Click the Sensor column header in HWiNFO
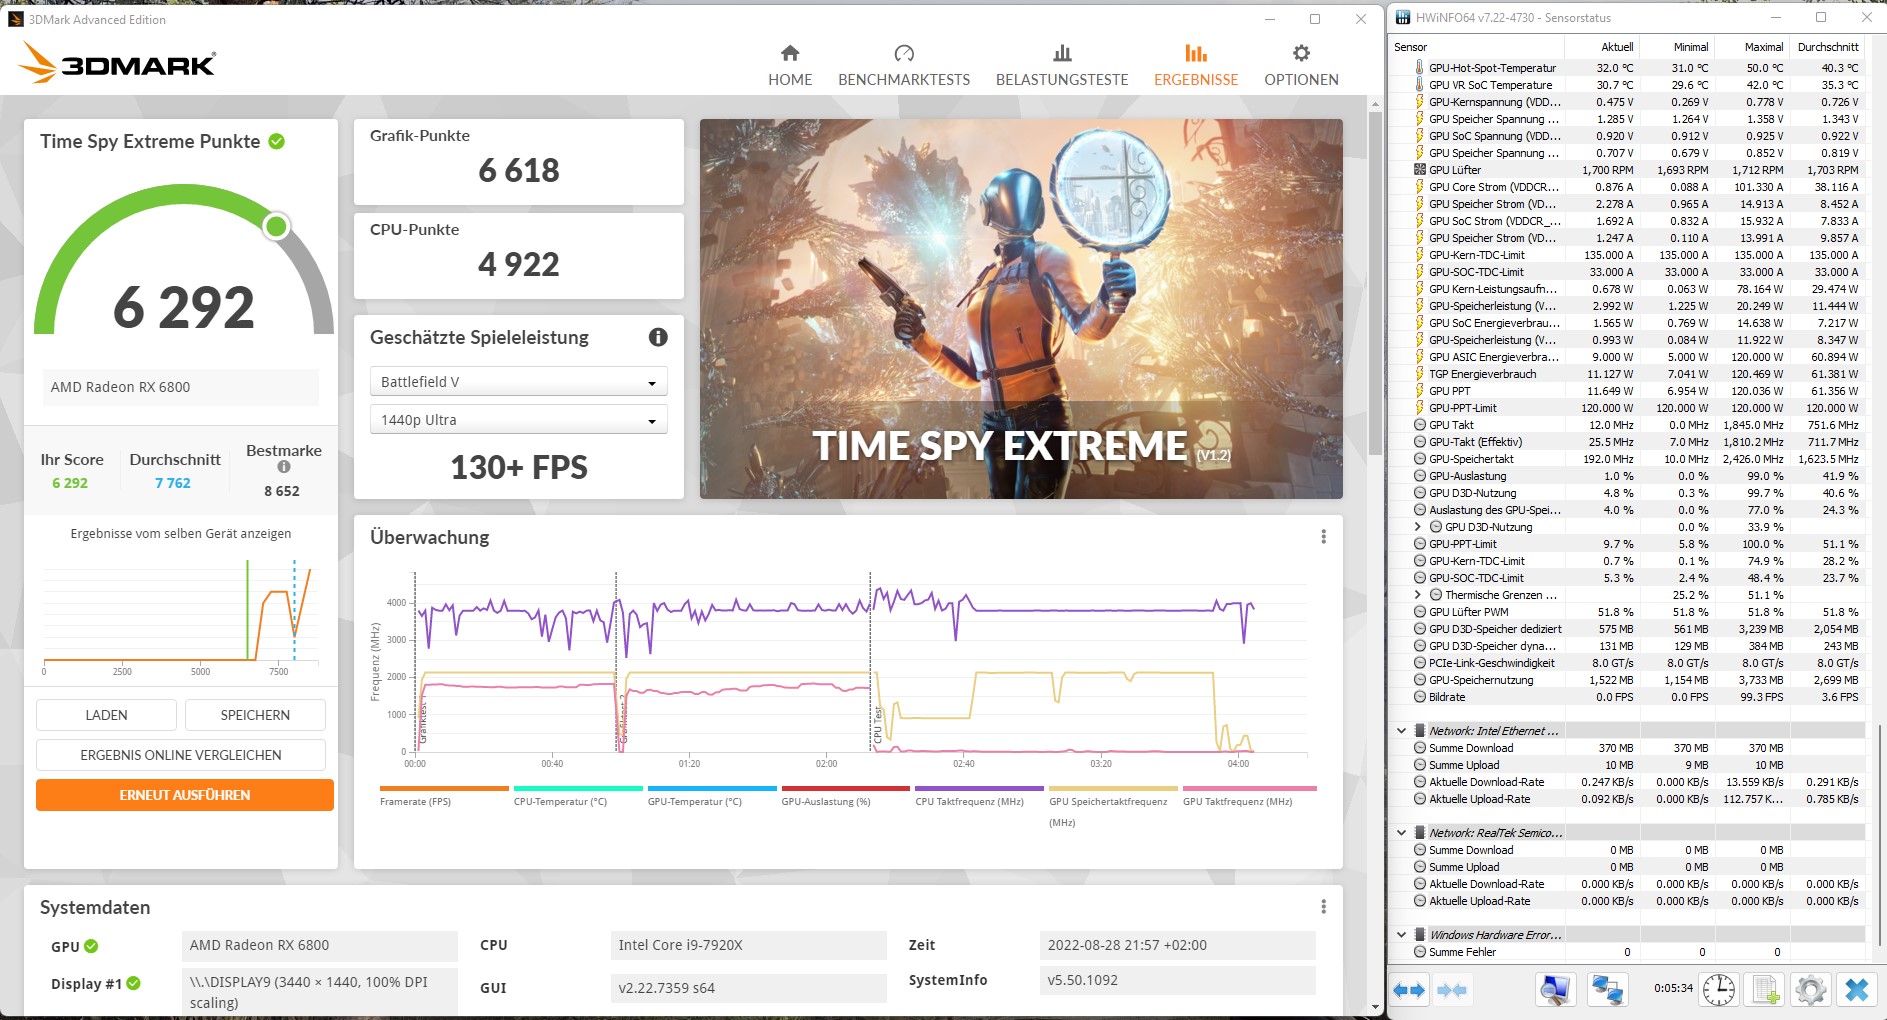Viewport: 1887px width, 1020px height. [1476, 47]
